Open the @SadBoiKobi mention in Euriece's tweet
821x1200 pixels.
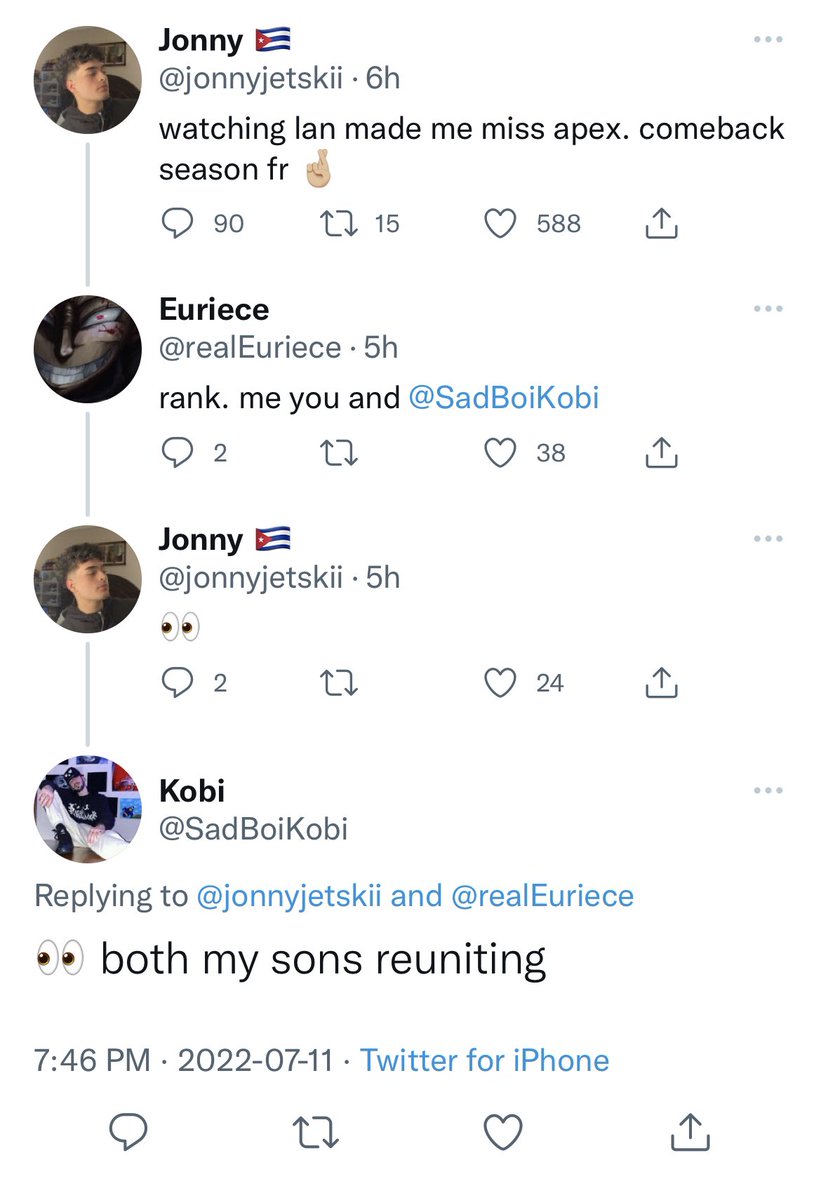click(x=504, y=398)
